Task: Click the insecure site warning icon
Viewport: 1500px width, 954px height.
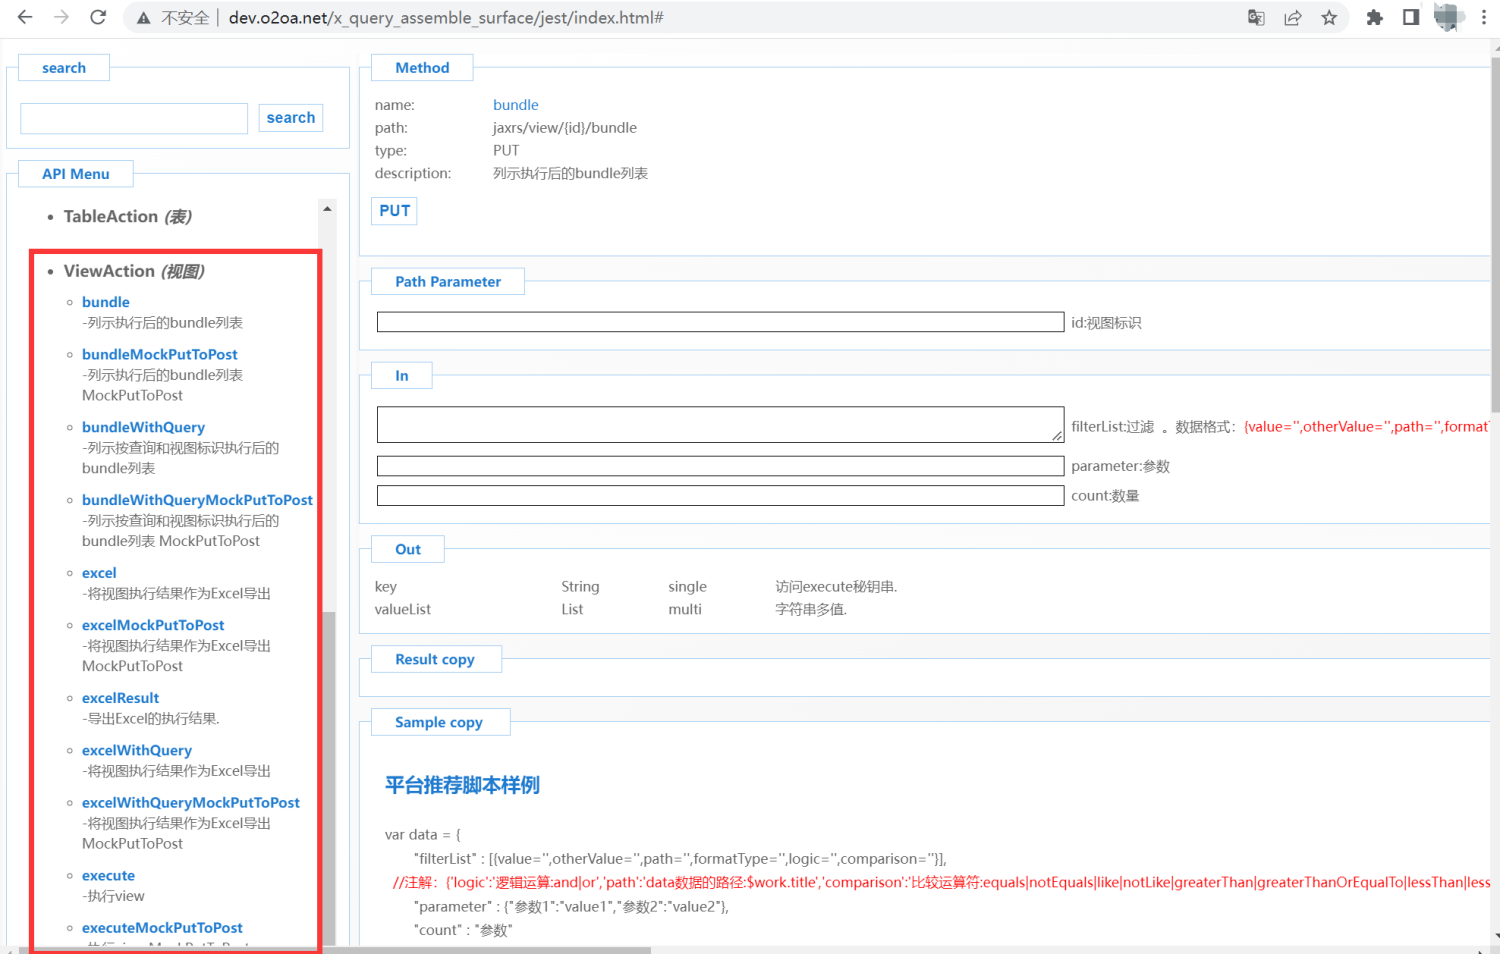Action: [x=144, y=18]
